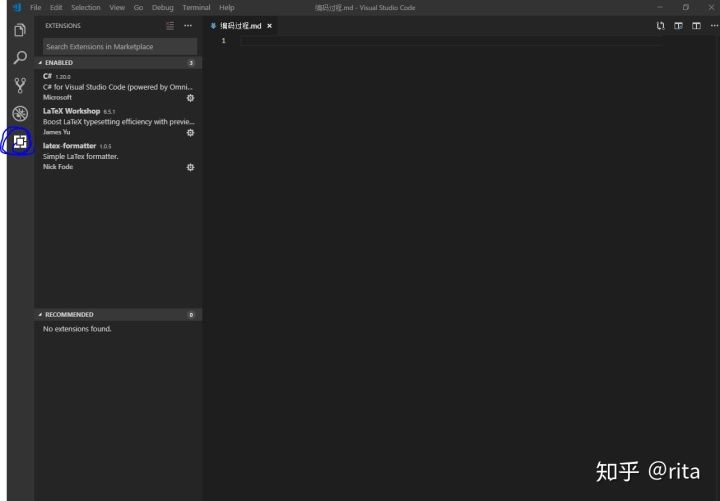Click the Nick Fode publisher name
The height and width of the screenshot is (501, 720).
58,167
